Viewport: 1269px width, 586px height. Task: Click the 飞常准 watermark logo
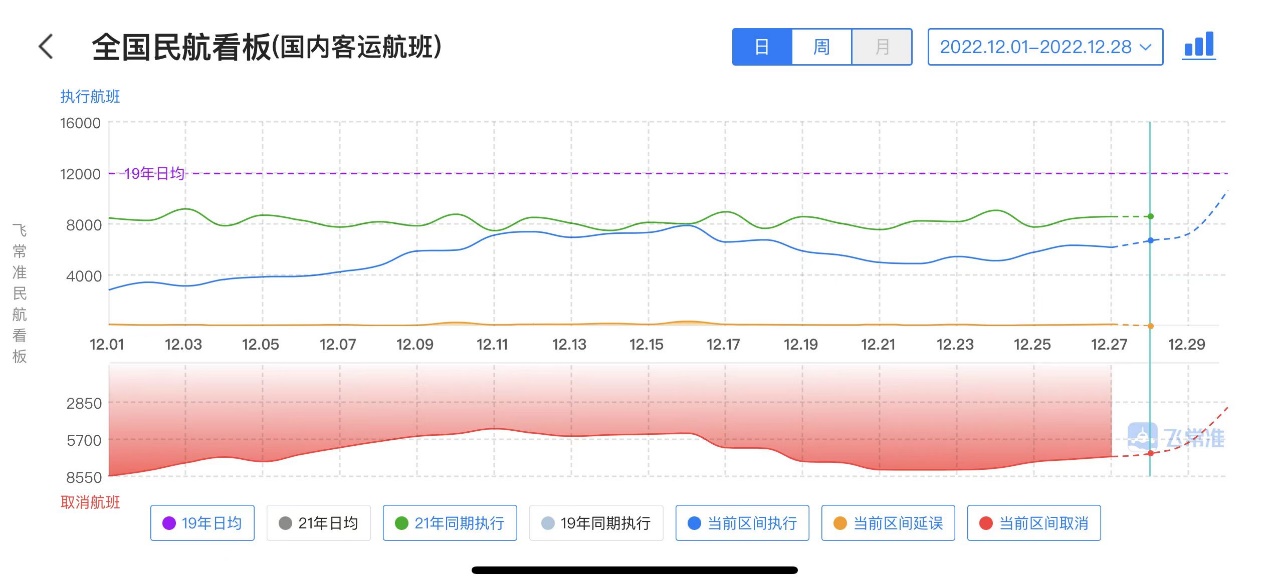point(1176,437)
